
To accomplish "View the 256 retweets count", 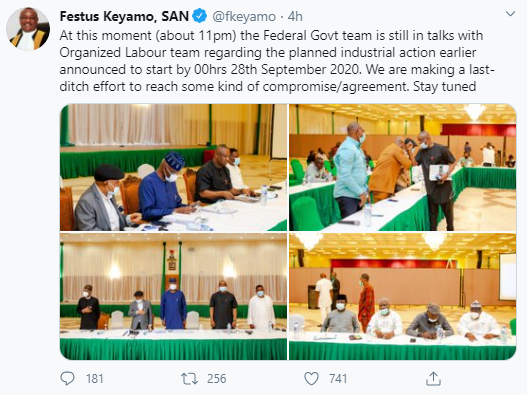I will pos(216,379).
